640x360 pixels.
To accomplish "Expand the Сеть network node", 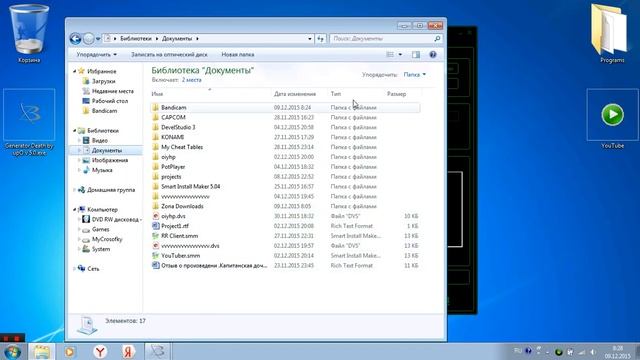I will click(75, 269).
